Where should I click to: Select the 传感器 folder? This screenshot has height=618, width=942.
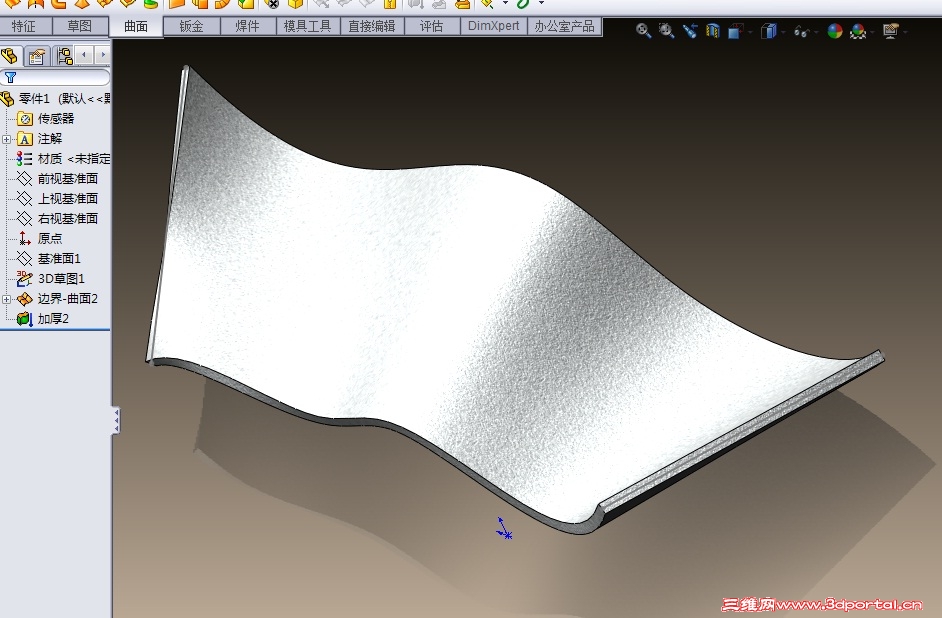click(46, 118)
